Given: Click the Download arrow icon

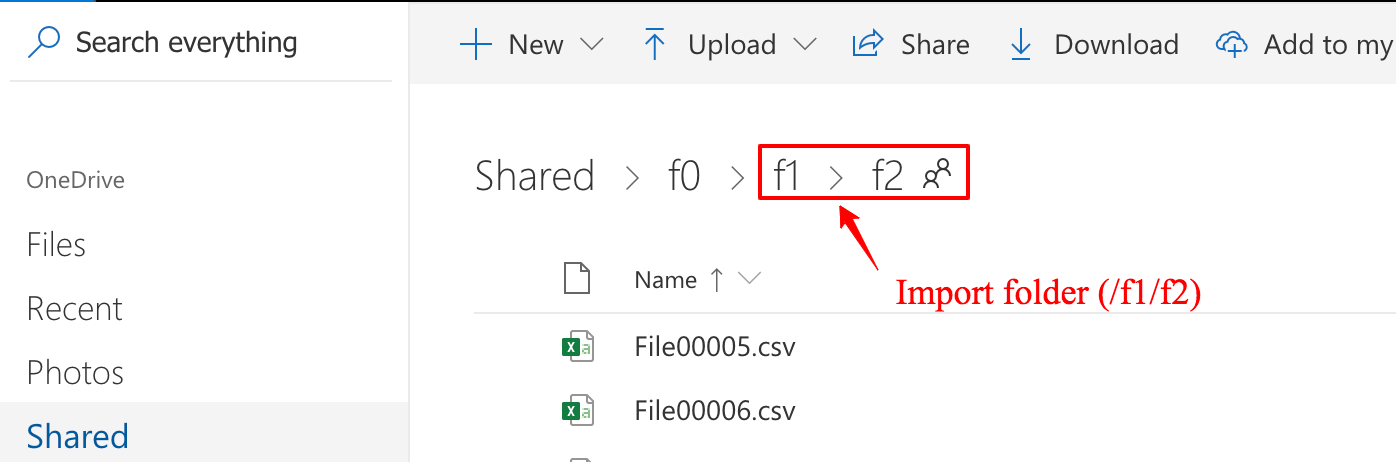Looking at the screenshot, I should (x=1021, y=44).
